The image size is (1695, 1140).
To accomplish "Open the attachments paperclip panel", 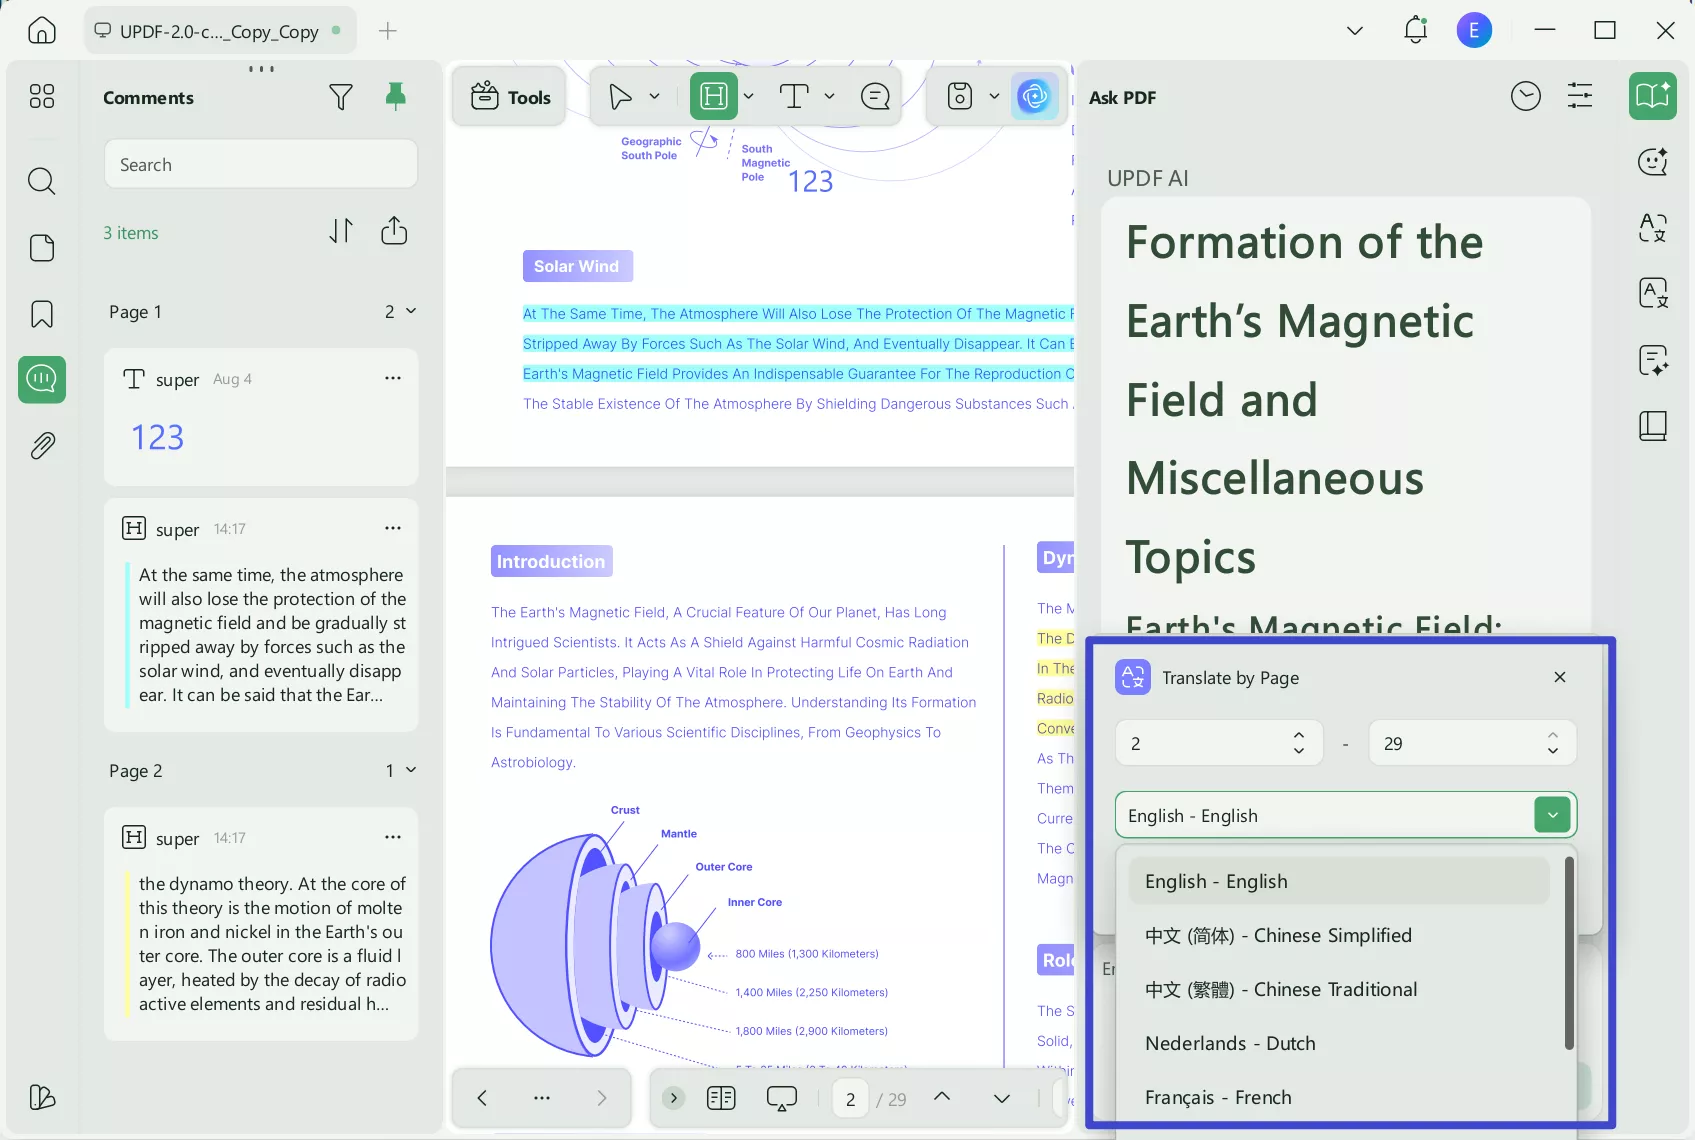I will 42,446.
